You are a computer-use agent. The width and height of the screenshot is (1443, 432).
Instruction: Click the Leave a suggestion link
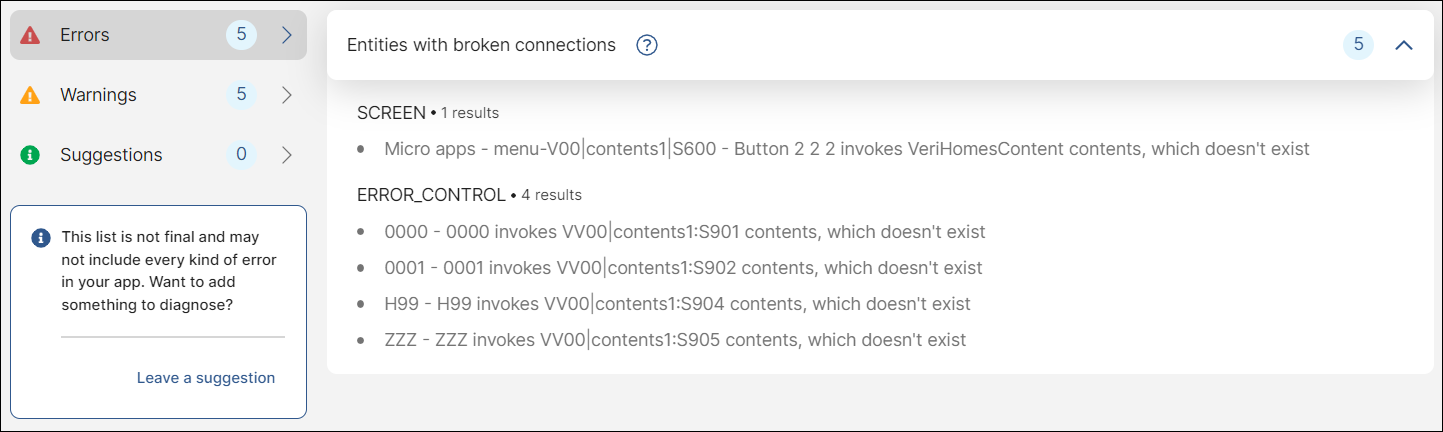click(206, 378)
